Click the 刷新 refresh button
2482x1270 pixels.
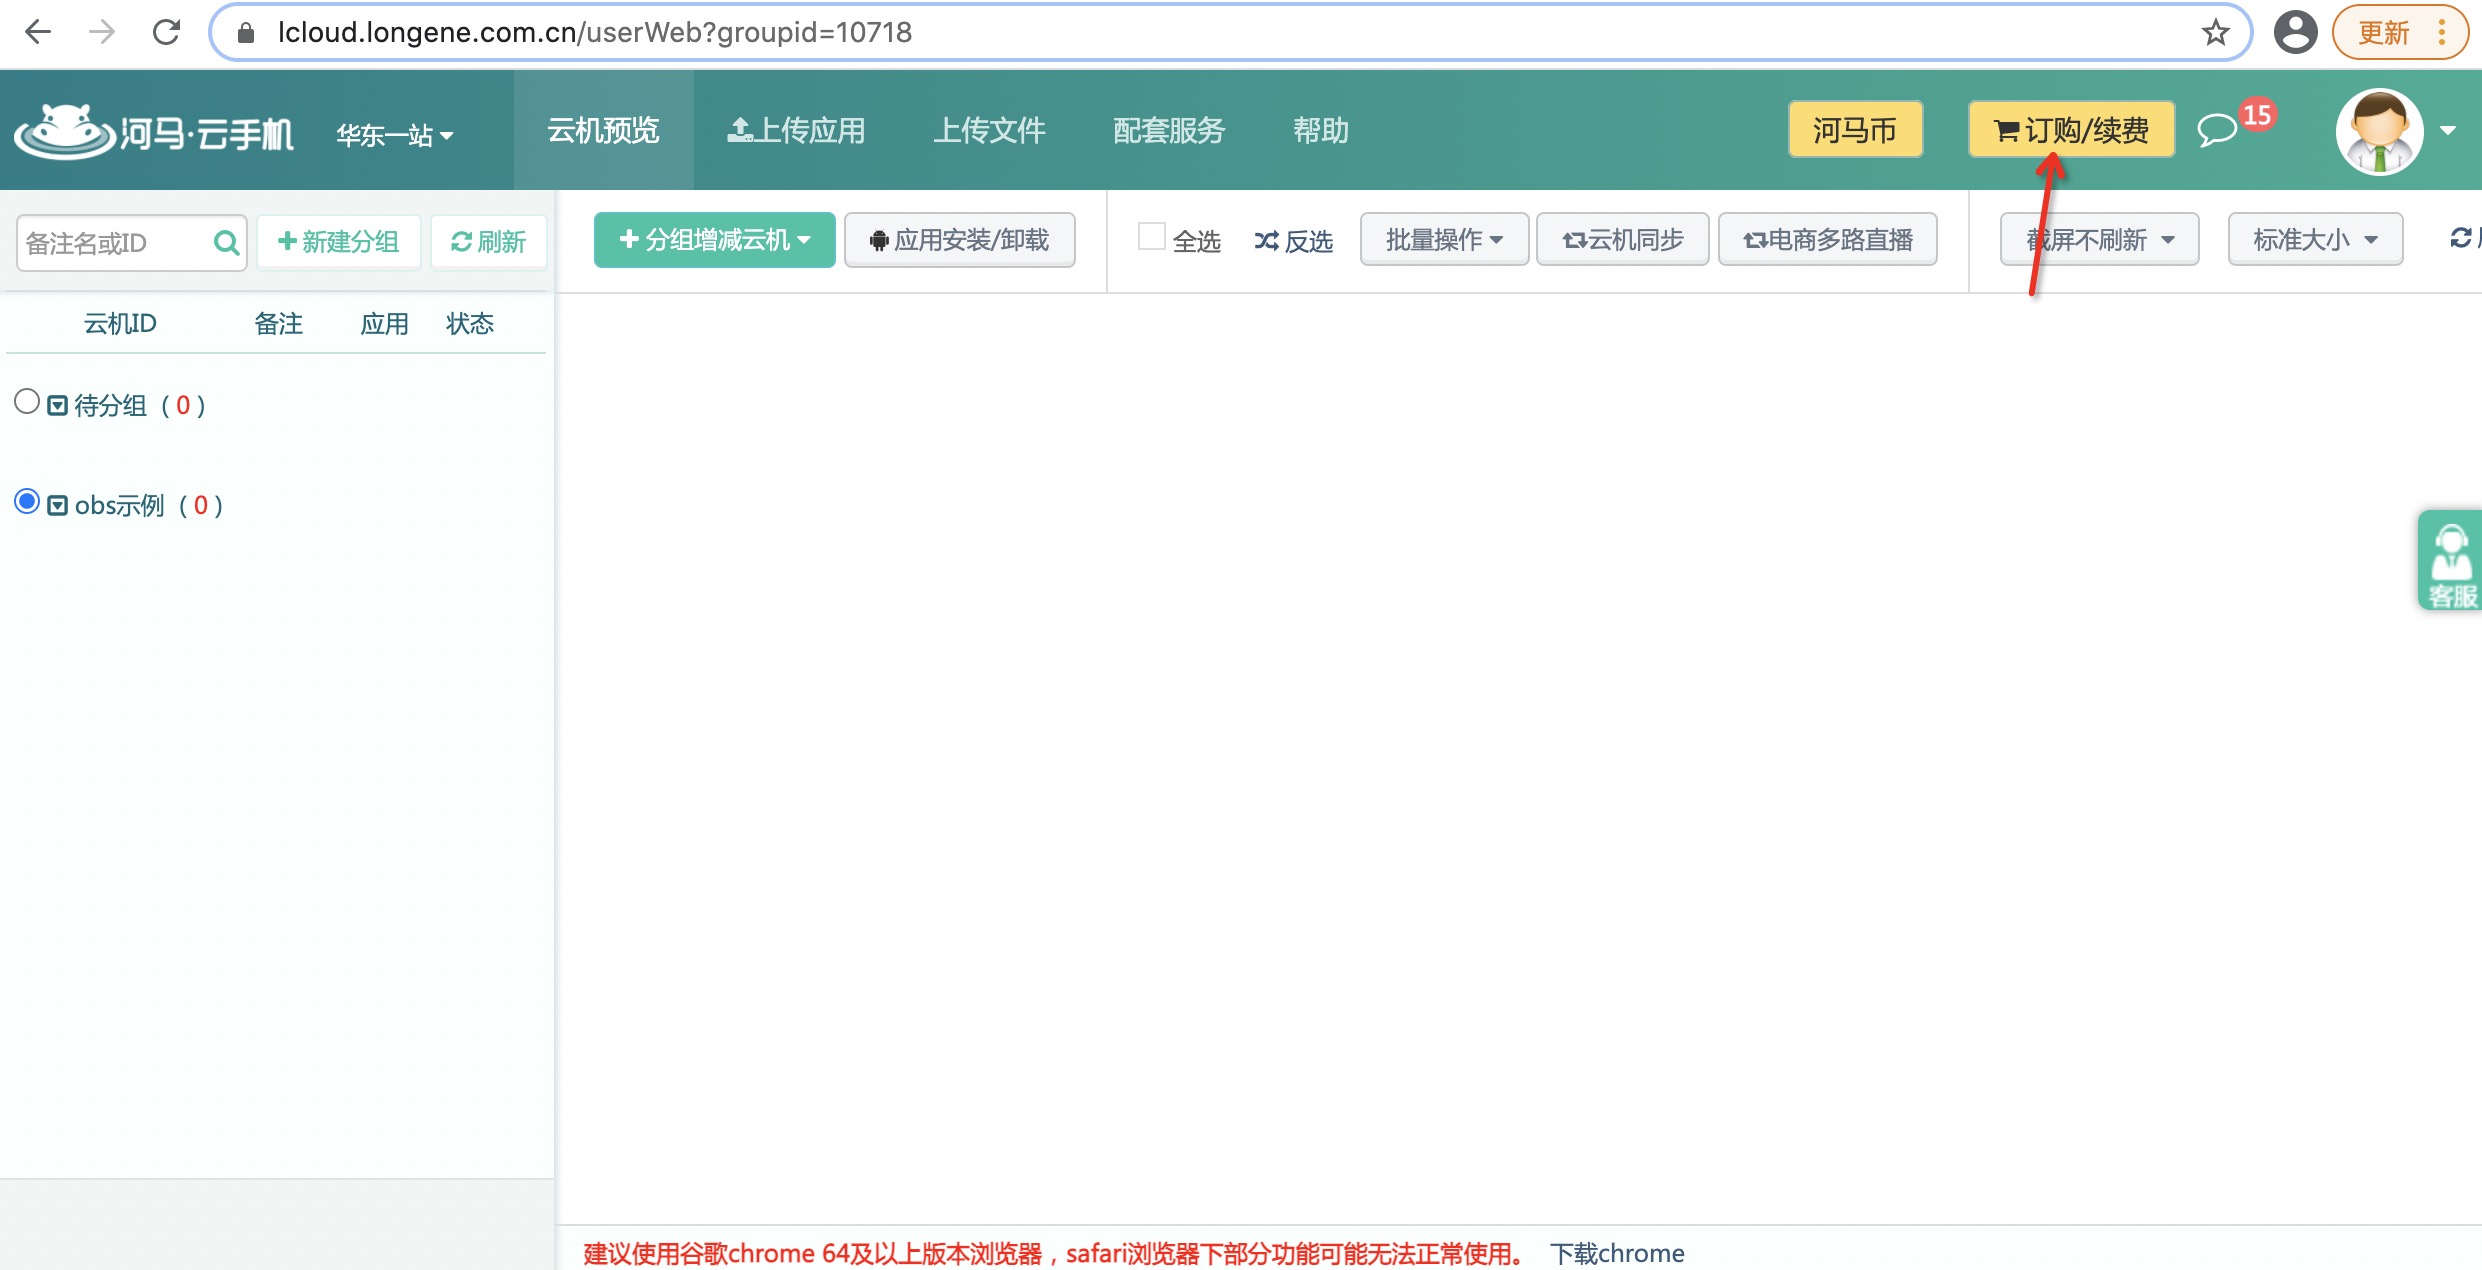489,242
